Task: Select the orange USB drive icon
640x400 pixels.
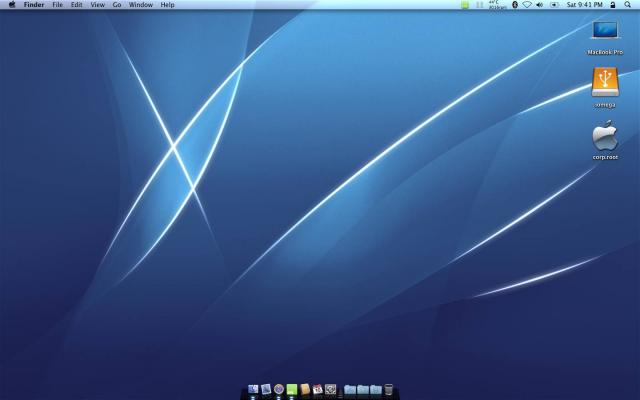Action: click(605, 82)
